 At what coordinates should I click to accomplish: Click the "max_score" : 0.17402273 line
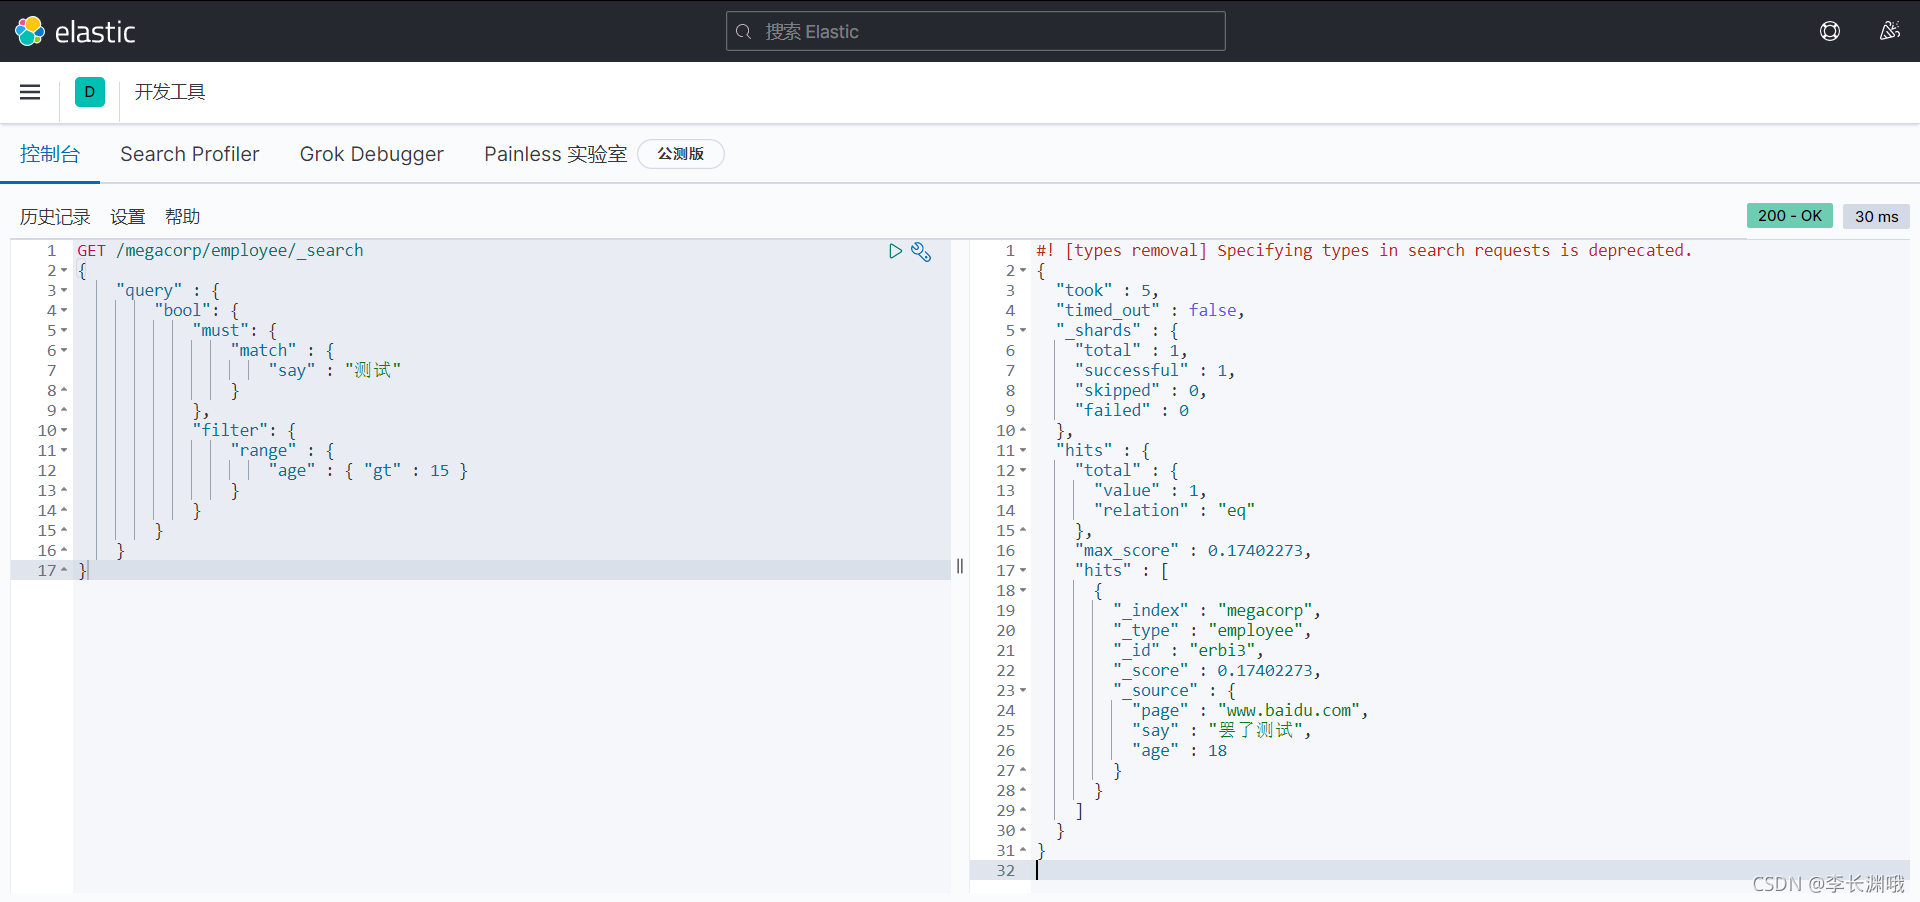point(1193,551)
